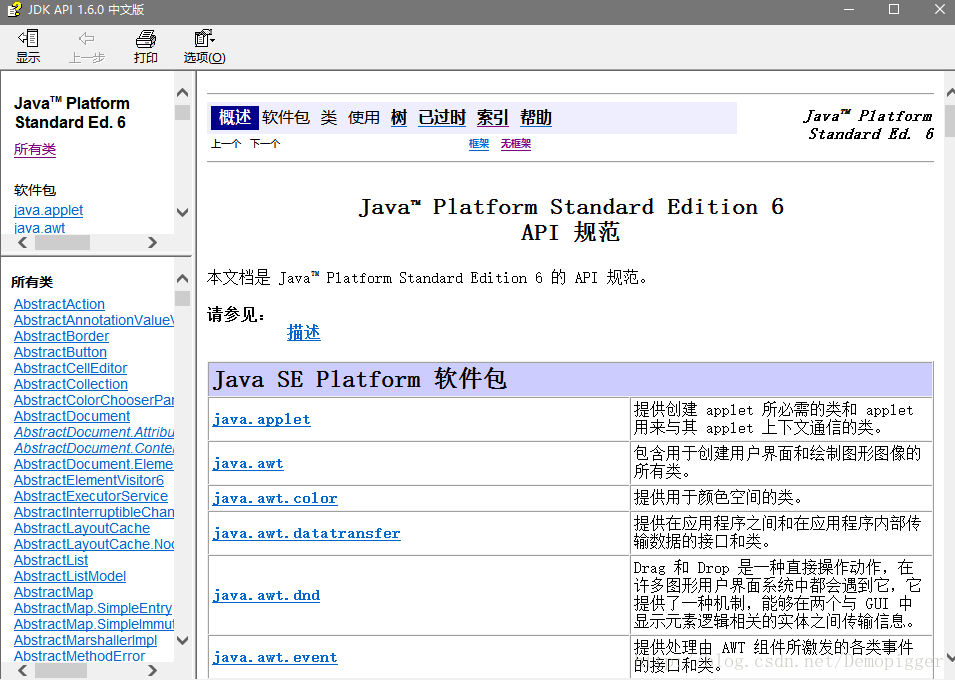
Task: Open the java.awt.datatransfer package link
Action: [x=306, y=533]
